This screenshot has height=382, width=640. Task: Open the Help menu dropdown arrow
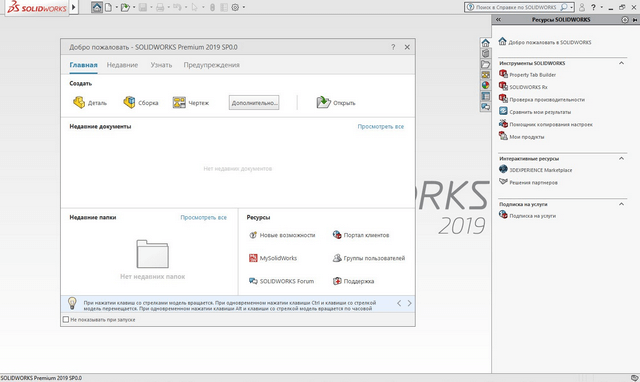pos(601,7)
